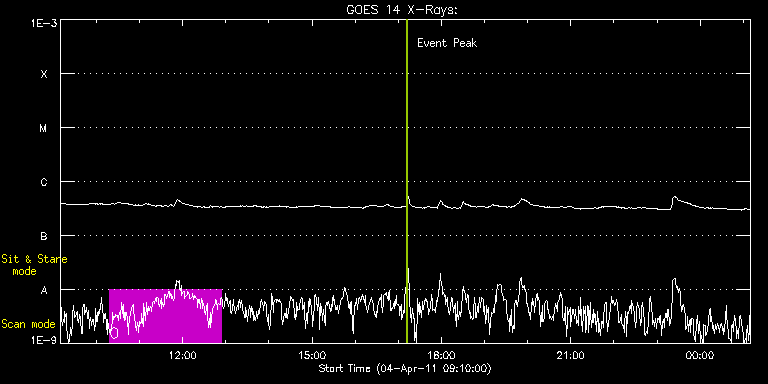The width and height of the screenshot is (768, 384).
Task: Click the Sit & Stare mode label
Action: click(x=34, y=265)
